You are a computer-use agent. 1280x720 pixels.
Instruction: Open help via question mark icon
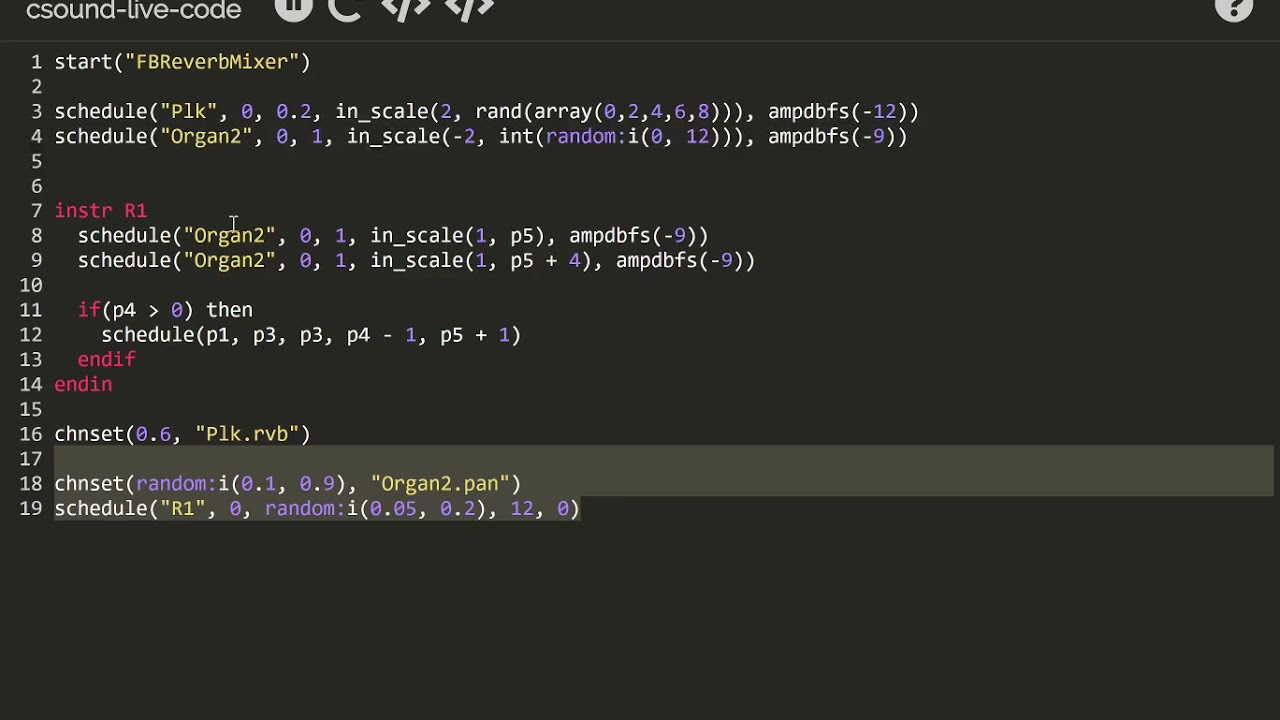pyautogui.click(x=1234, y=8)
